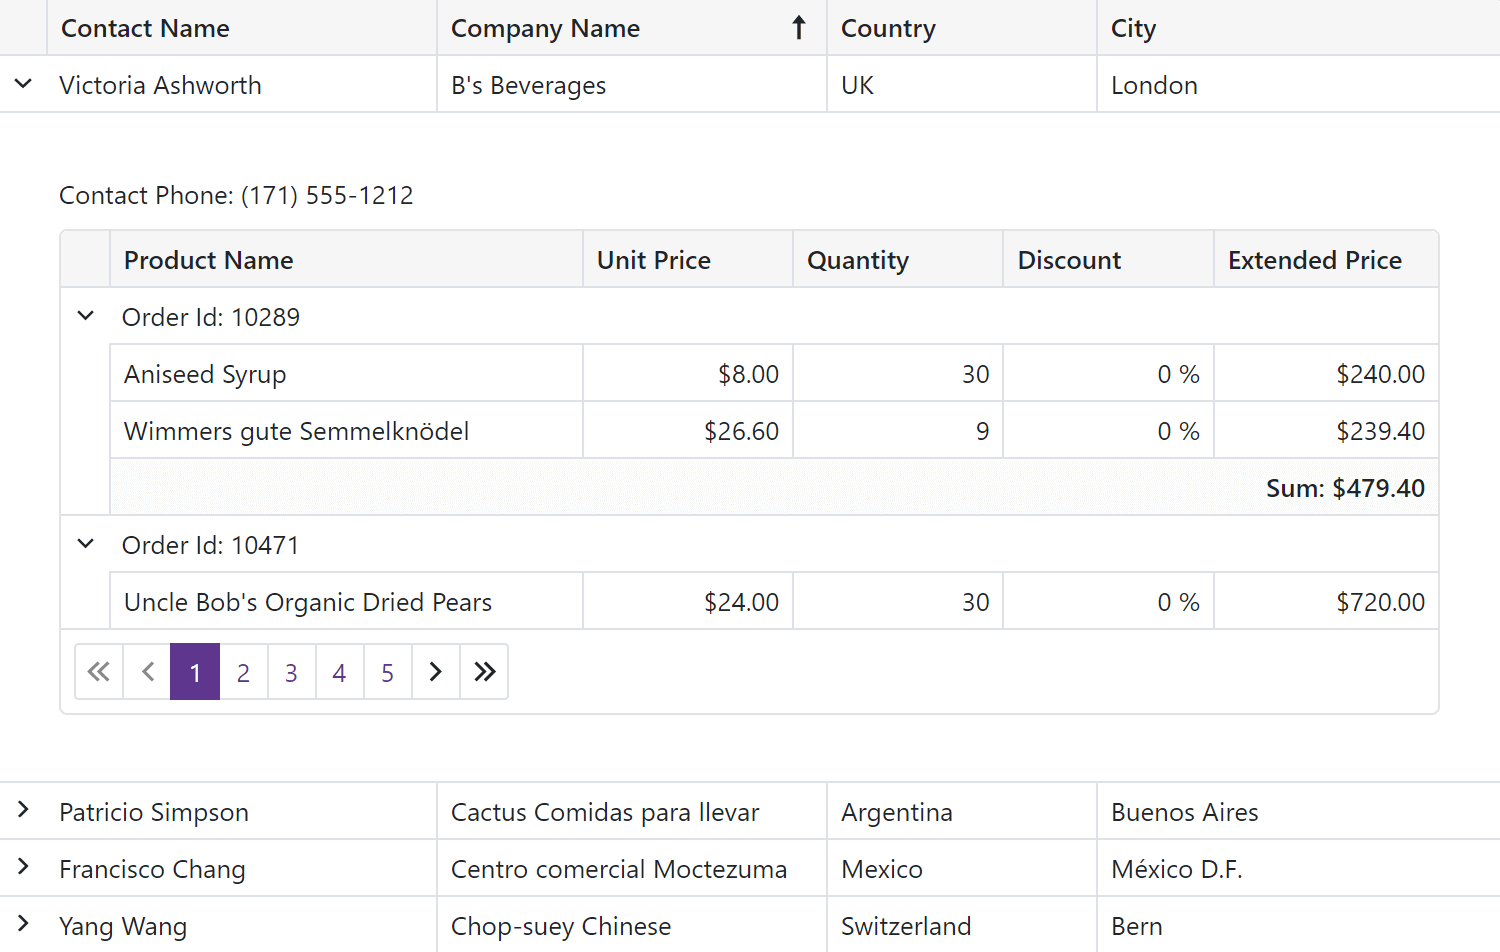Expand the Patricio Simpson row

pyautogui.click(x=23, y=811)
